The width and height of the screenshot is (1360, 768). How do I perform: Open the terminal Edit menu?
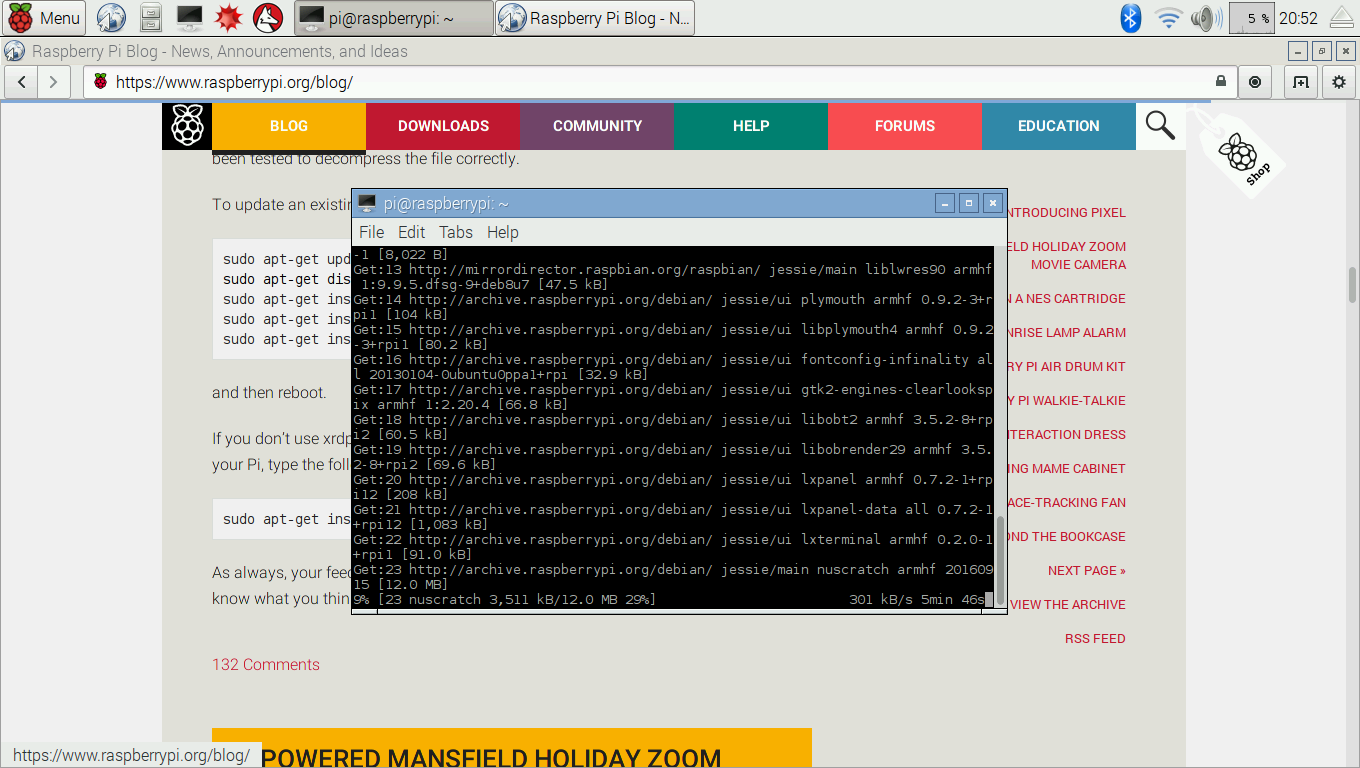click(411, 232)
